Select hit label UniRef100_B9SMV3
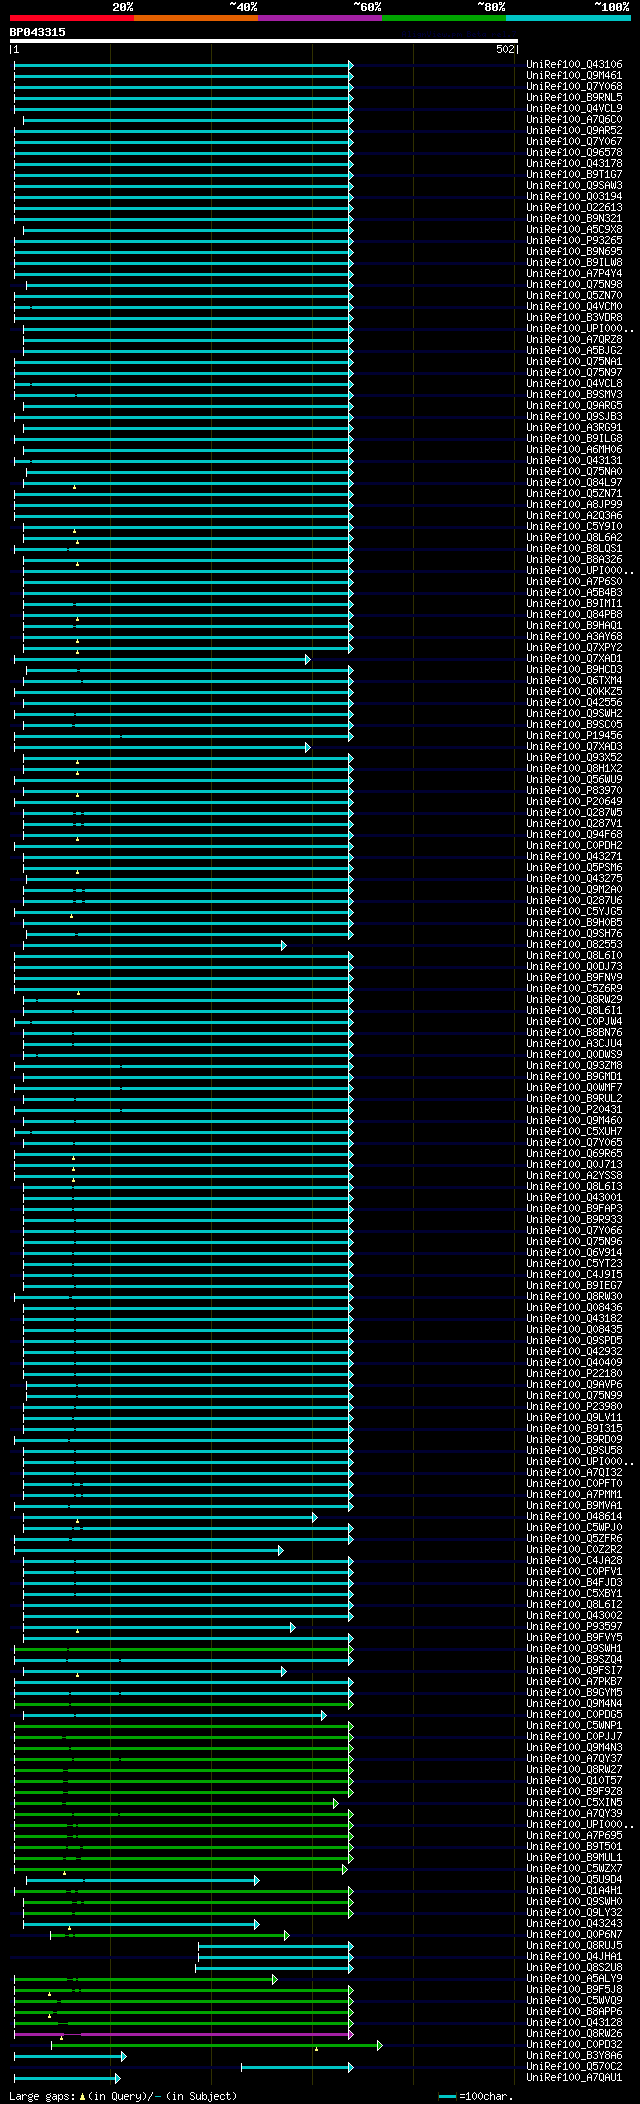The image size is (640, 2104). tap(574, 395)
